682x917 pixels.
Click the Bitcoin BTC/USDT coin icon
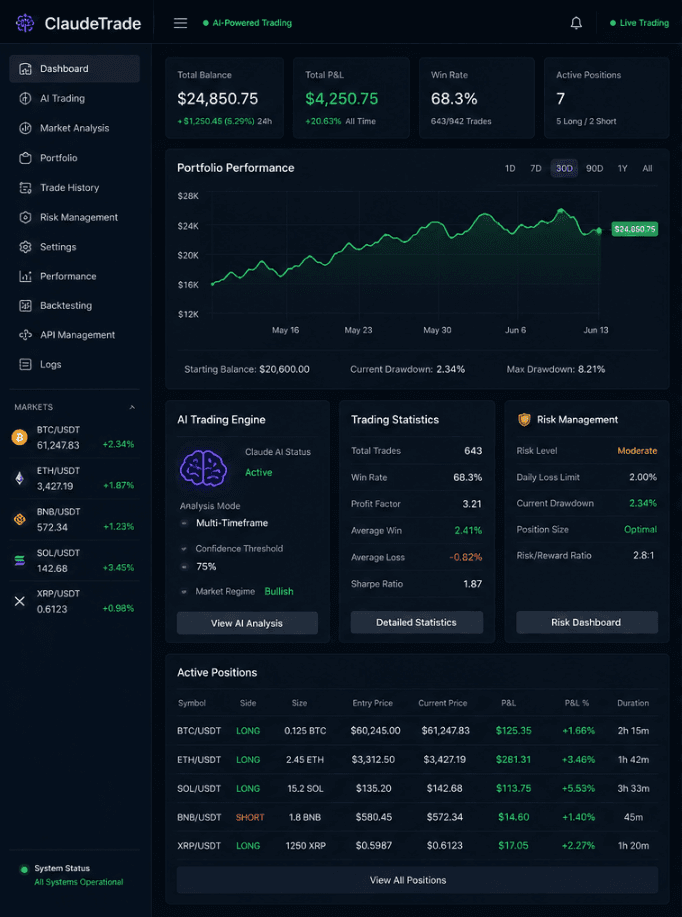pos(20,437)
